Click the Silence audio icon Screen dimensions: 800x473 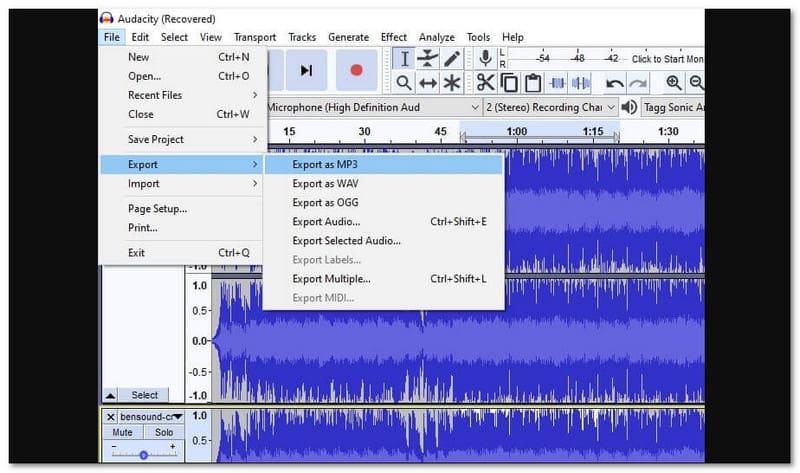581,83
